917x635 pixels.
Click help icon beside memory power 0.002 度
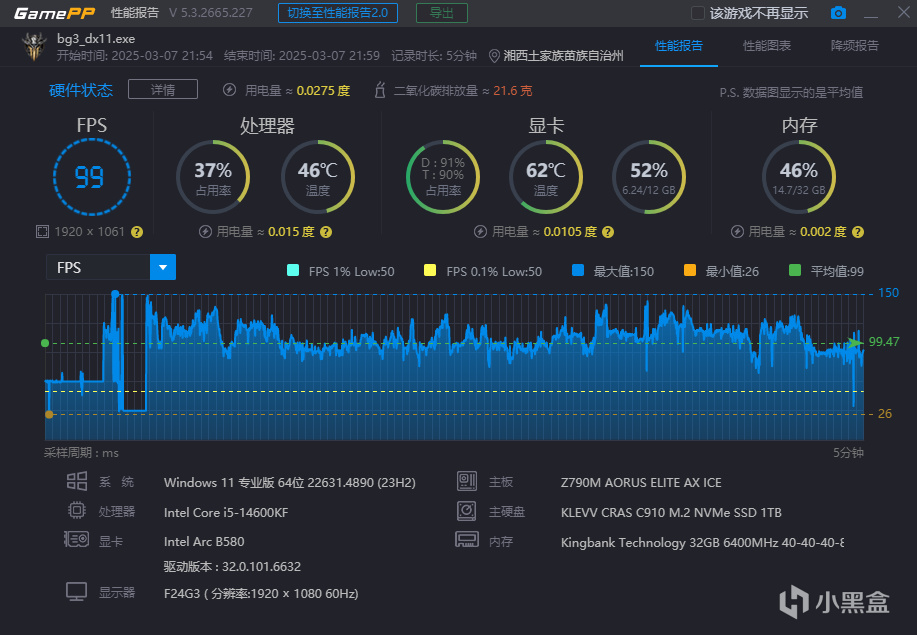[x=857, y=232]
